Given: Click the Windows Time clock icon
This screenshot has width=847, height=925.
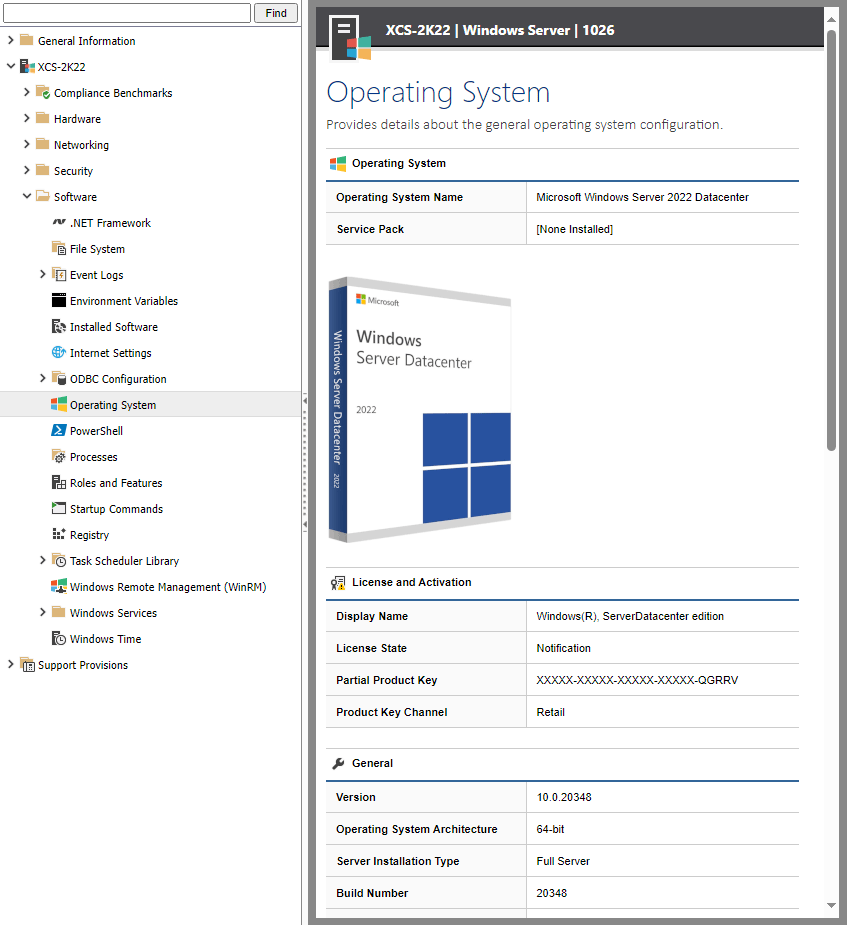Looking at the screenshot, I should click(x=59, y=638).
